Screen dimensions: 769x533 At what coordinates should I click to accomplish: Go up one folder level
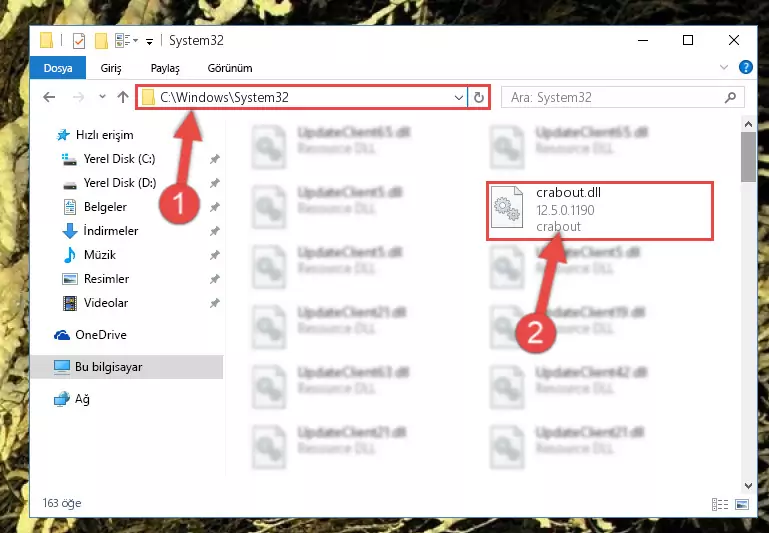click(123, 97)
